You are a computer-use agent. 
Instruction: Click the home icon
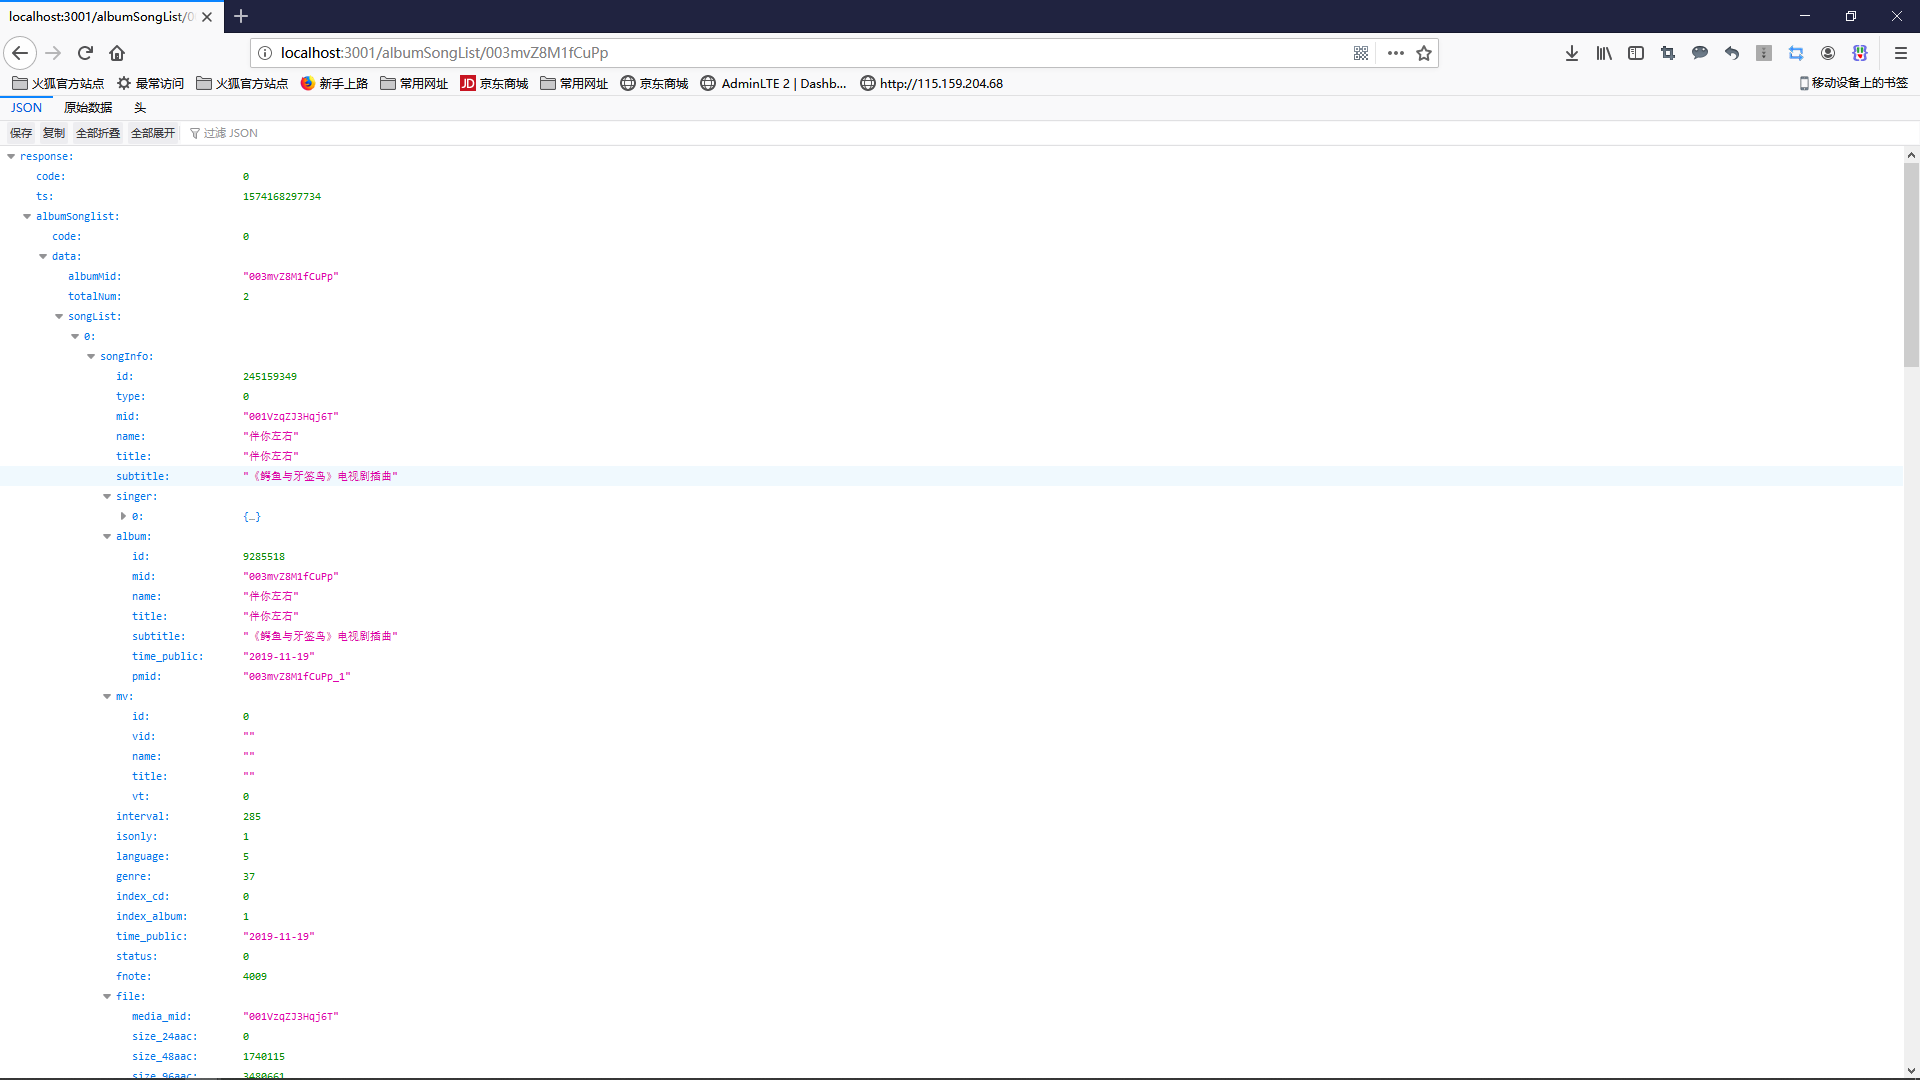tap(117, 53)
